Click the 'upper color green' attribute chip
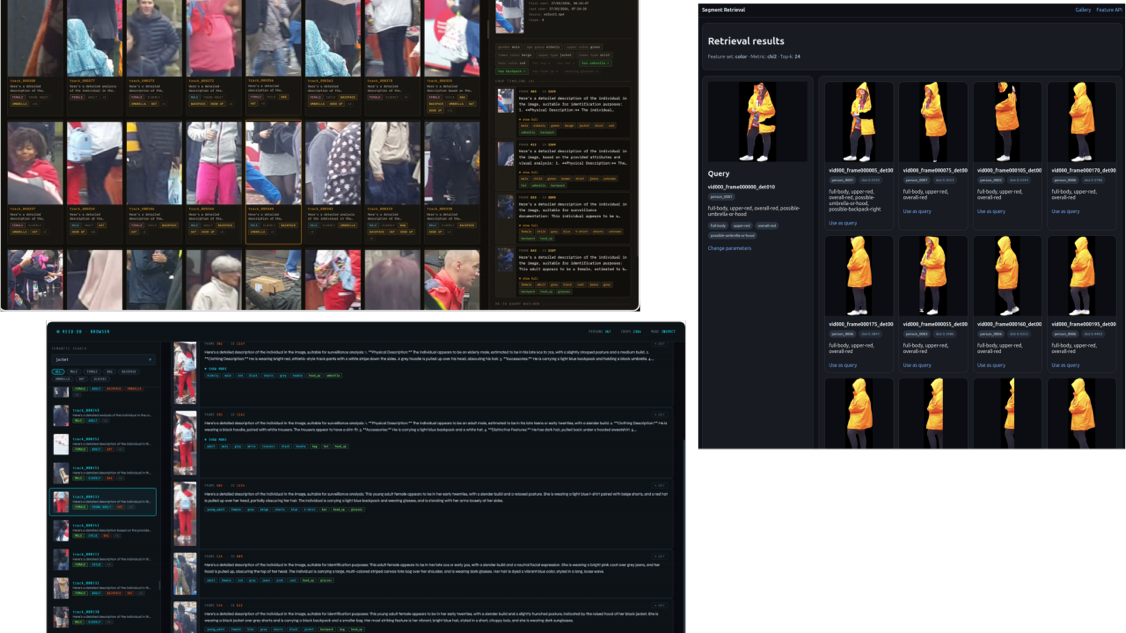The image size is (1126, 633). coord(583,47)
